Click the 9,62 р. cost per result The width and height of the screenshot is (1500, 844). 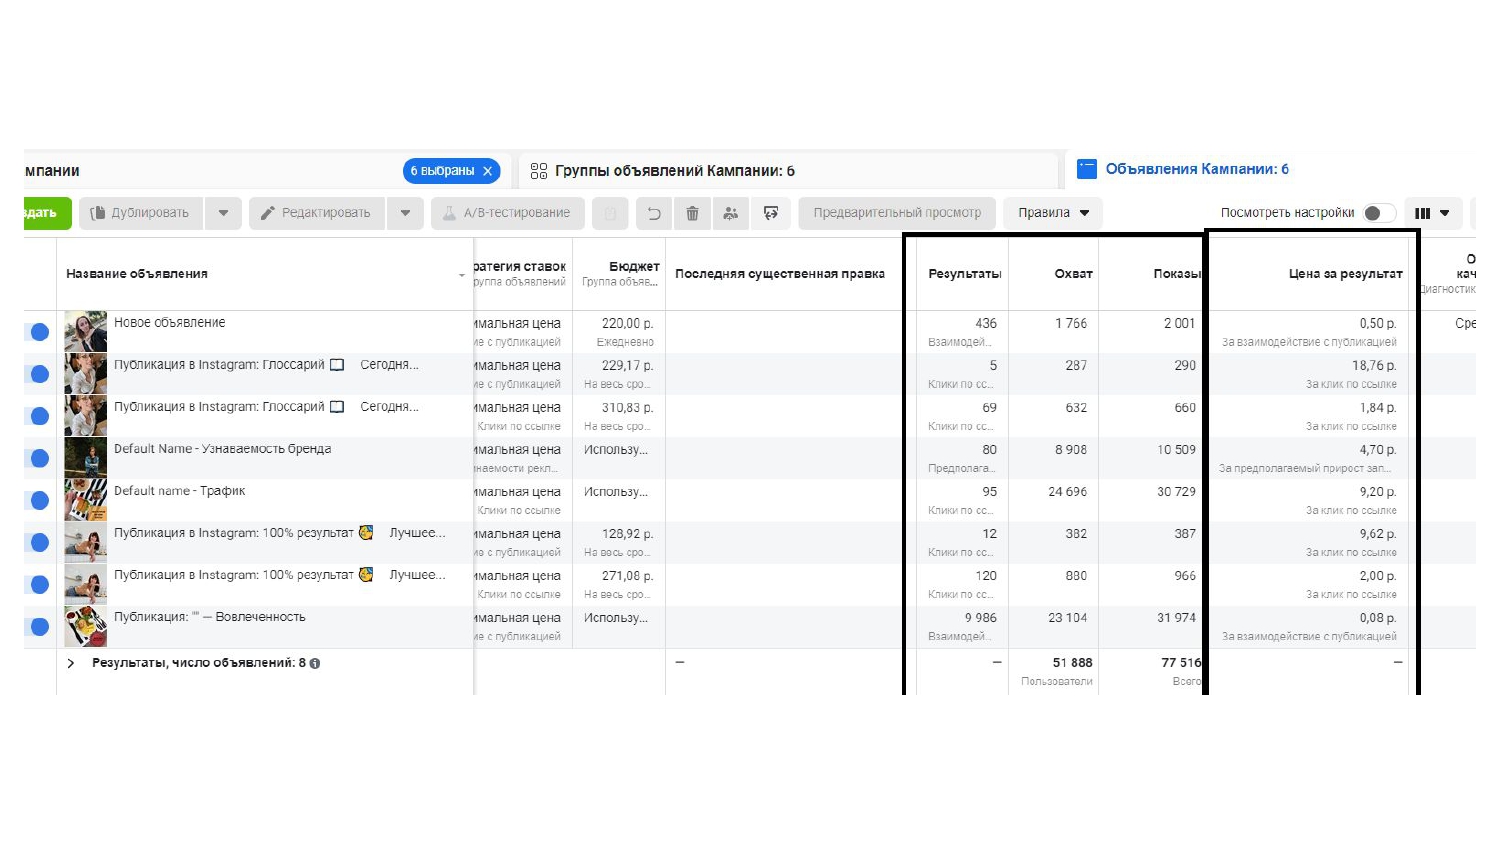(1378, 534)
